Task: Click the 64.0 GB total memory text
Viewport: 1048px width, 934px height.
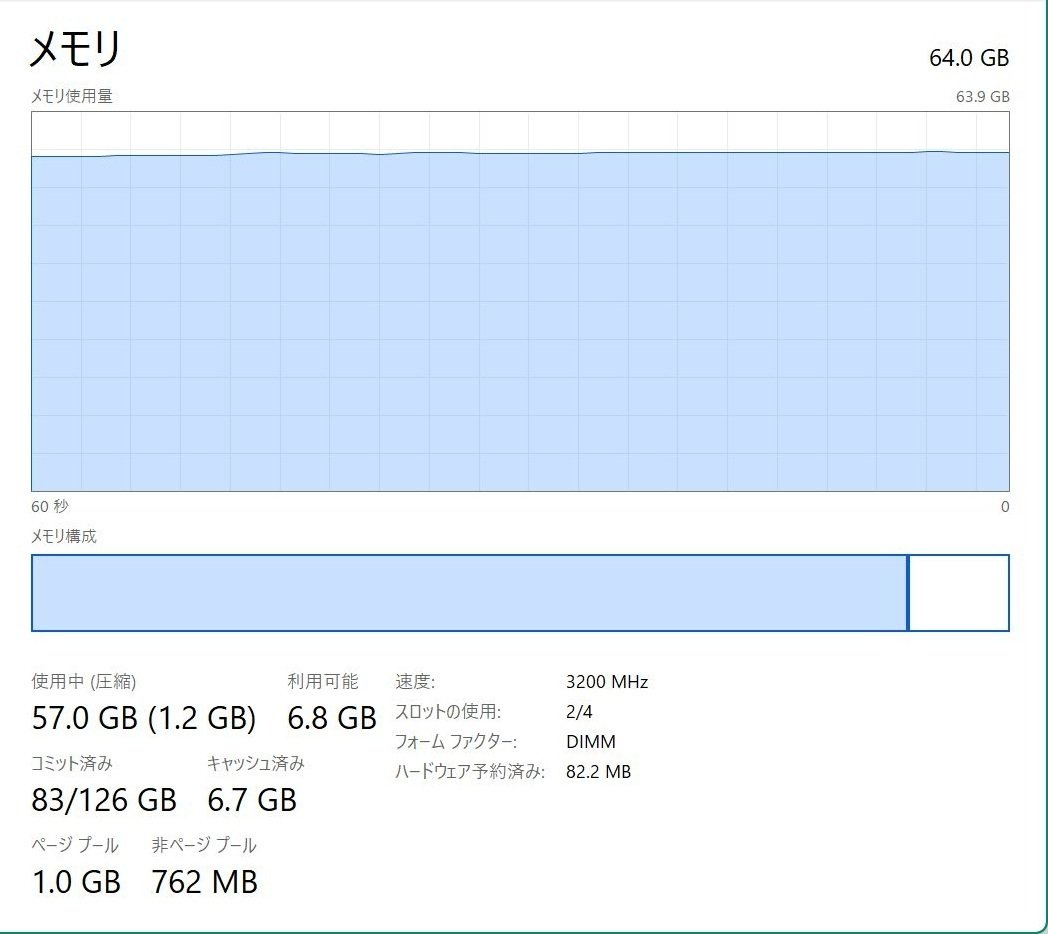Action: click(968, 58)
